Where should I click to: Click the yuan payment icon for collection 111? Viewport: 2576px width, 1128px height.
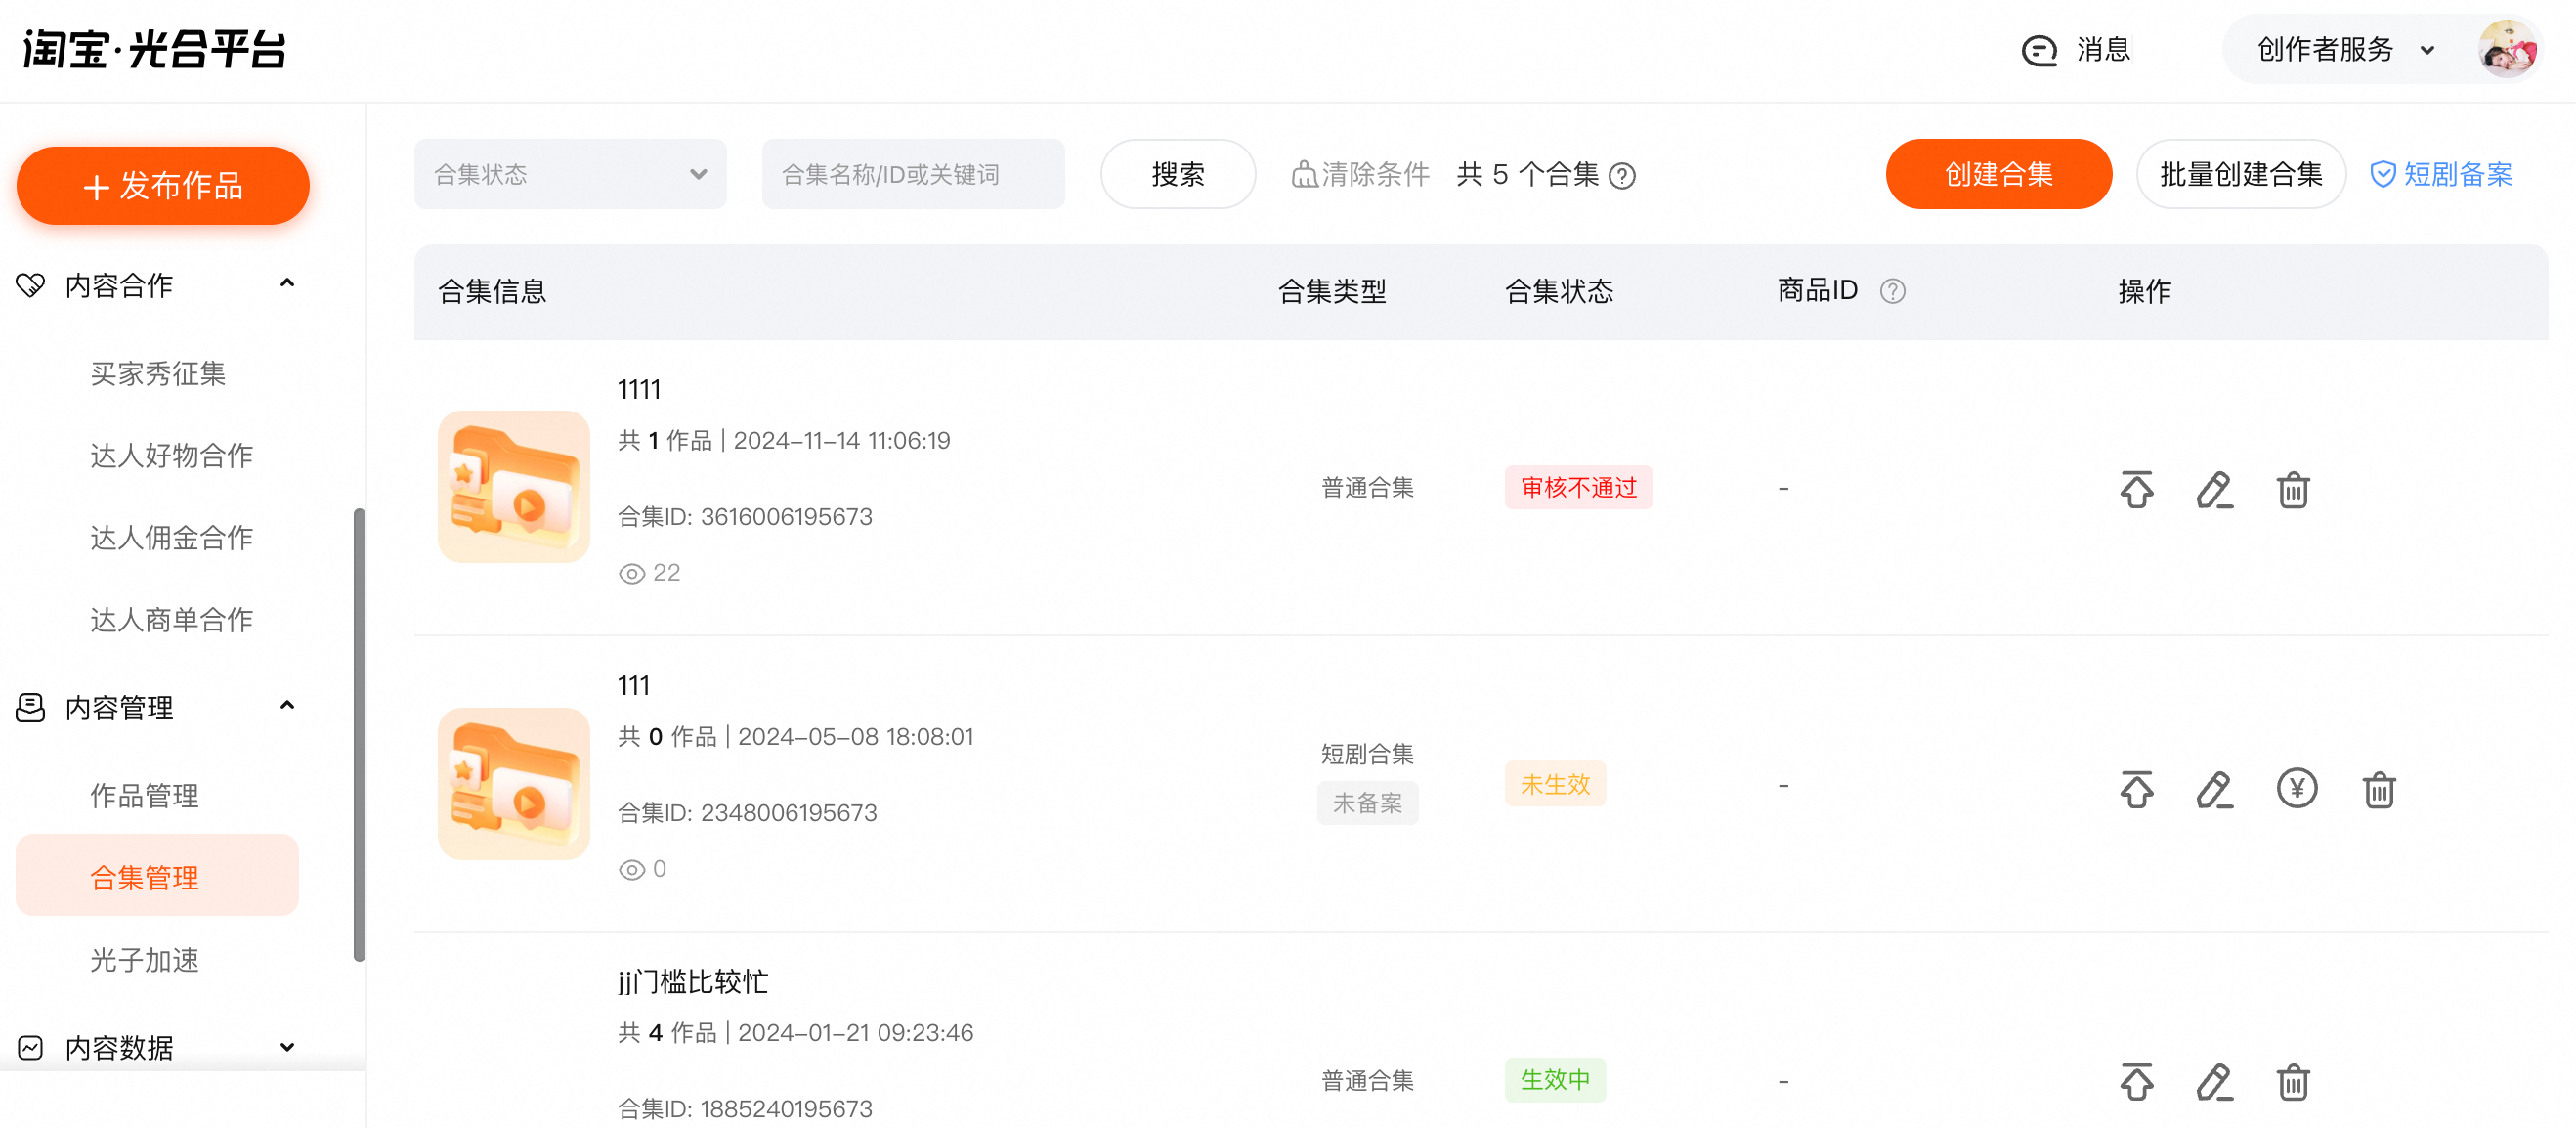point(2296,788)
